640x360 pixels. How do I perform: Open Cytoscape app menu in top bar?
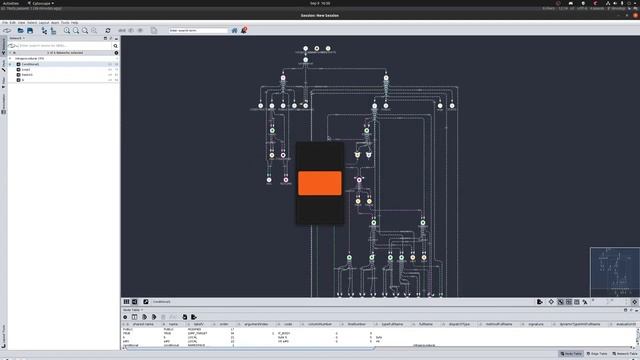(41, 3)
